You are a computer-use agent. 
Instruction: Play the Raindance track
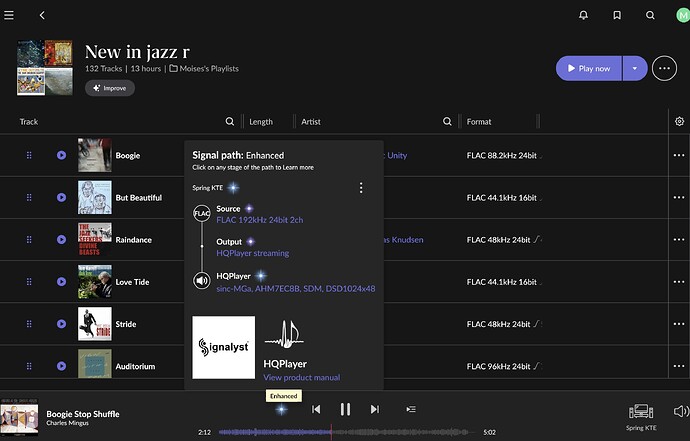click(61, 239)
